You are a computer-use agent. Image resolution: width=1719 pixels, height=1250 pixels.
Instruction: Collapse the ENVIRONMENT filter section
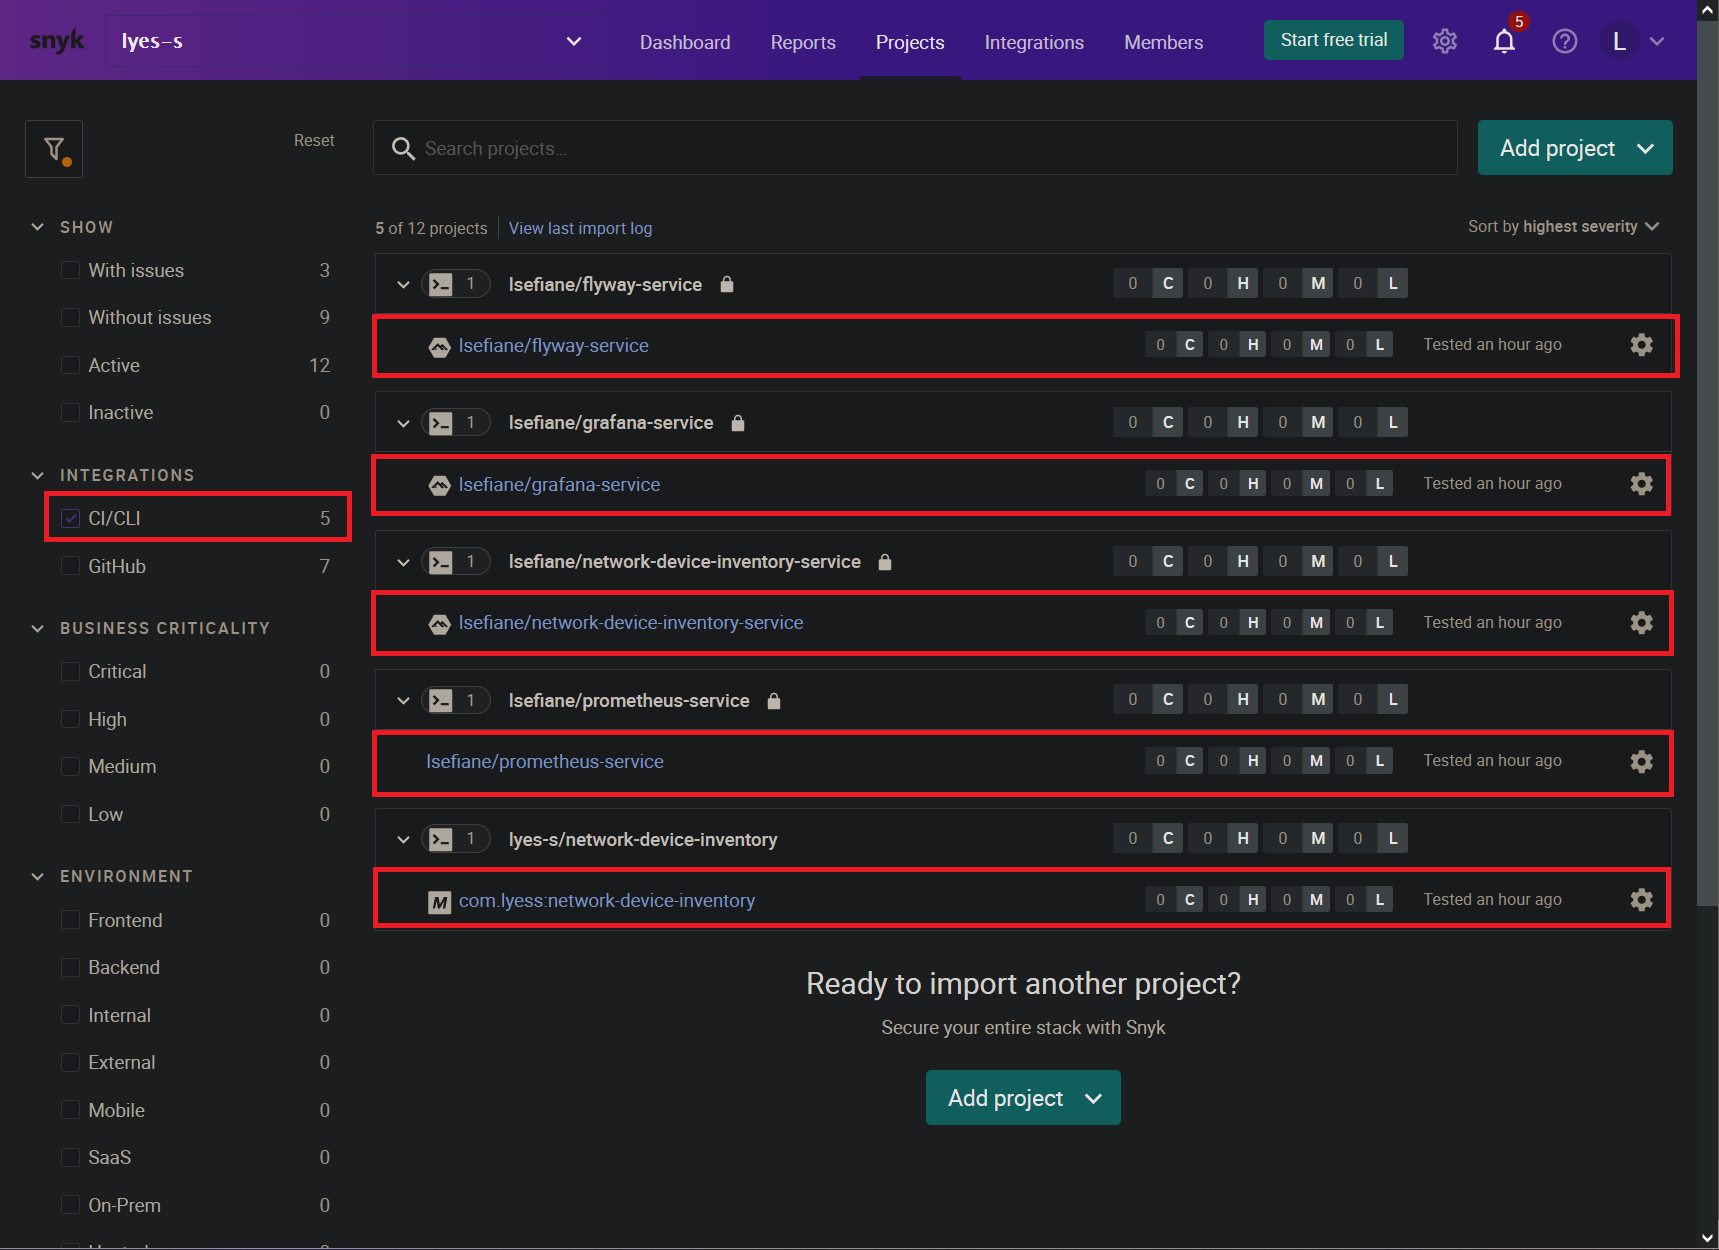tap(38, 876)
